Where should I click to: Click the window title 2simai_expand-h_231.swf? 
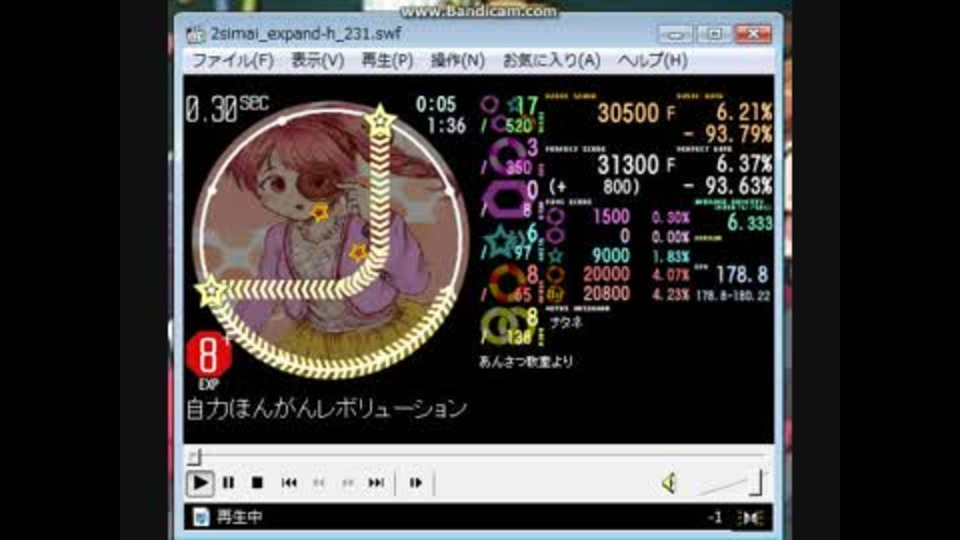click(x=306, y=34)
